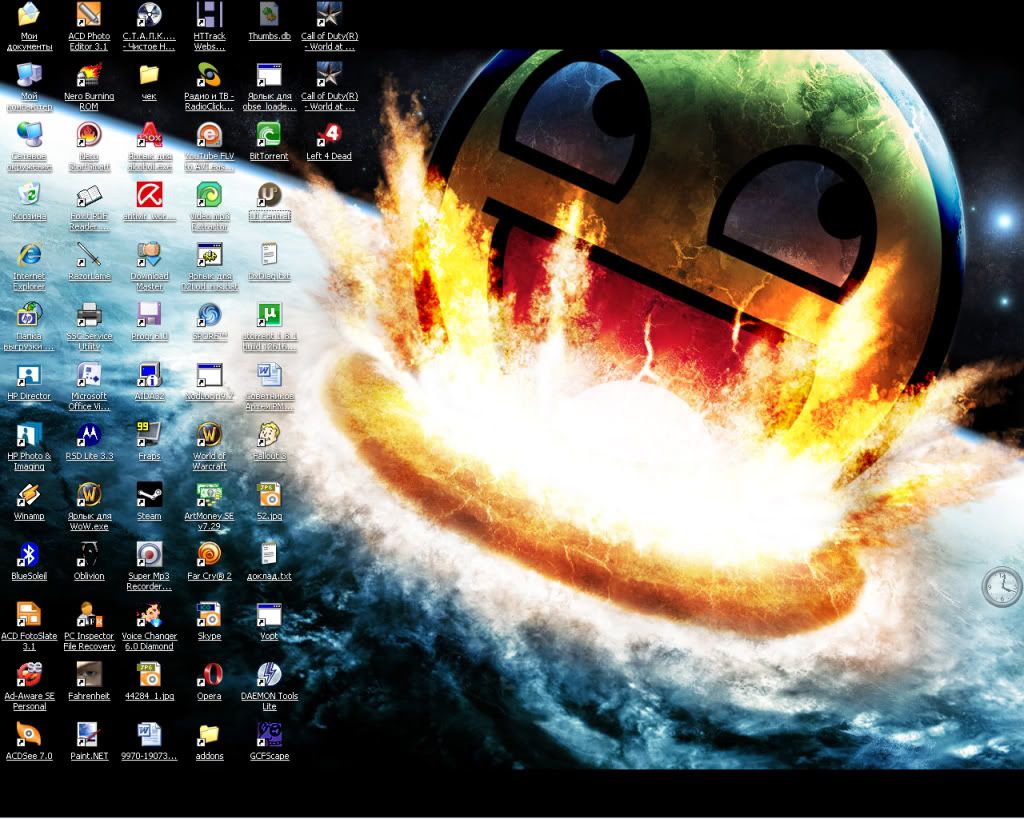The image size is (1024, 819).
Task: Open the Ad-Aware SE Personal icon
Action: tap(29, 675)
